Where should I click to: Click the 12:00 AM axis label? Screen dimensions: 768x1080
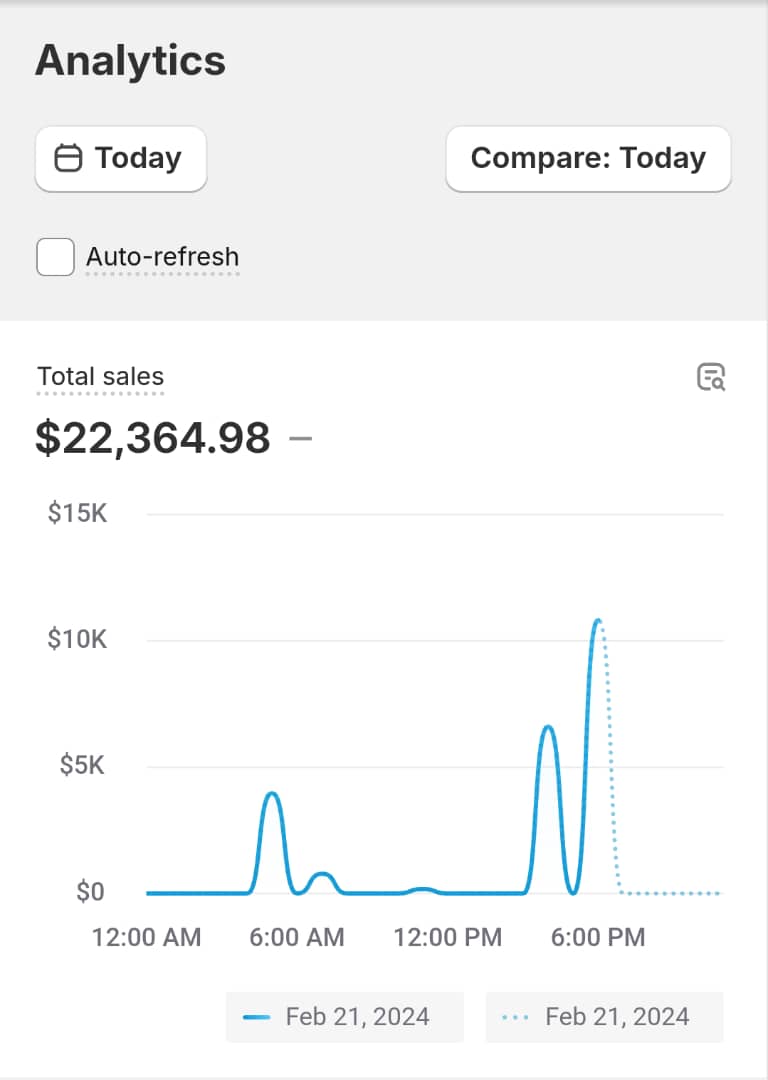[146, 937]
